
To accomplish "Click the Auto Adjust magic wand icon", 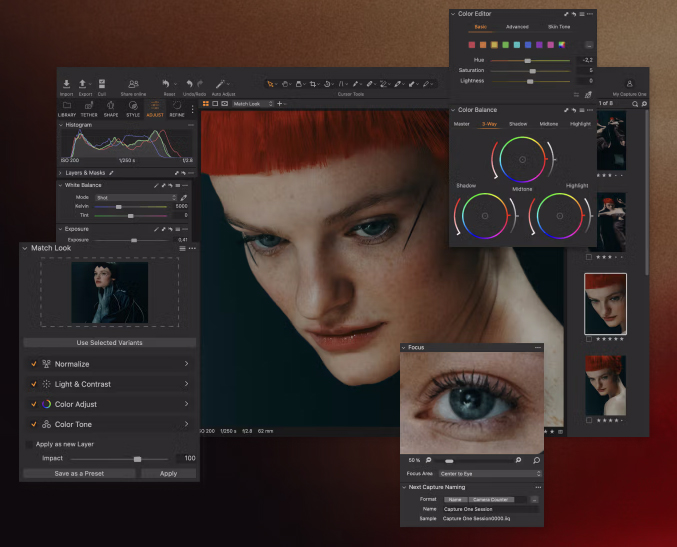I will (222, 85).
